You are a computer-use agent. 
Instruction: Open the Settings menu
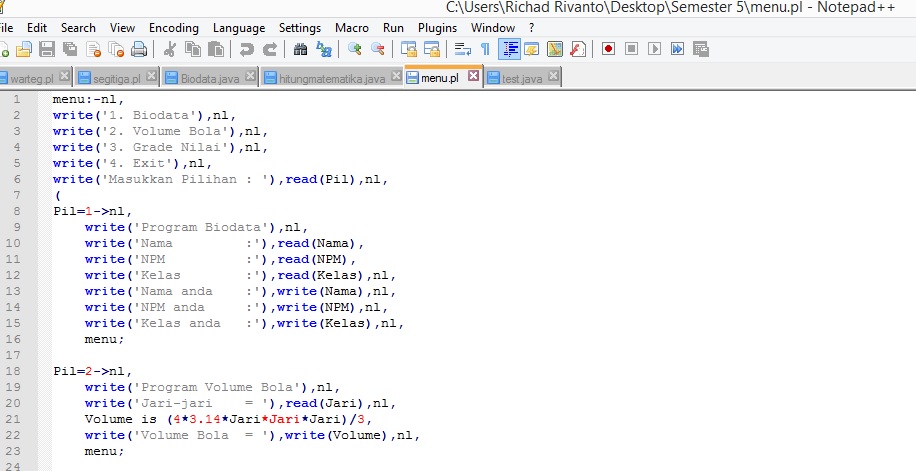pyautogui.click(x=300, y=27)
